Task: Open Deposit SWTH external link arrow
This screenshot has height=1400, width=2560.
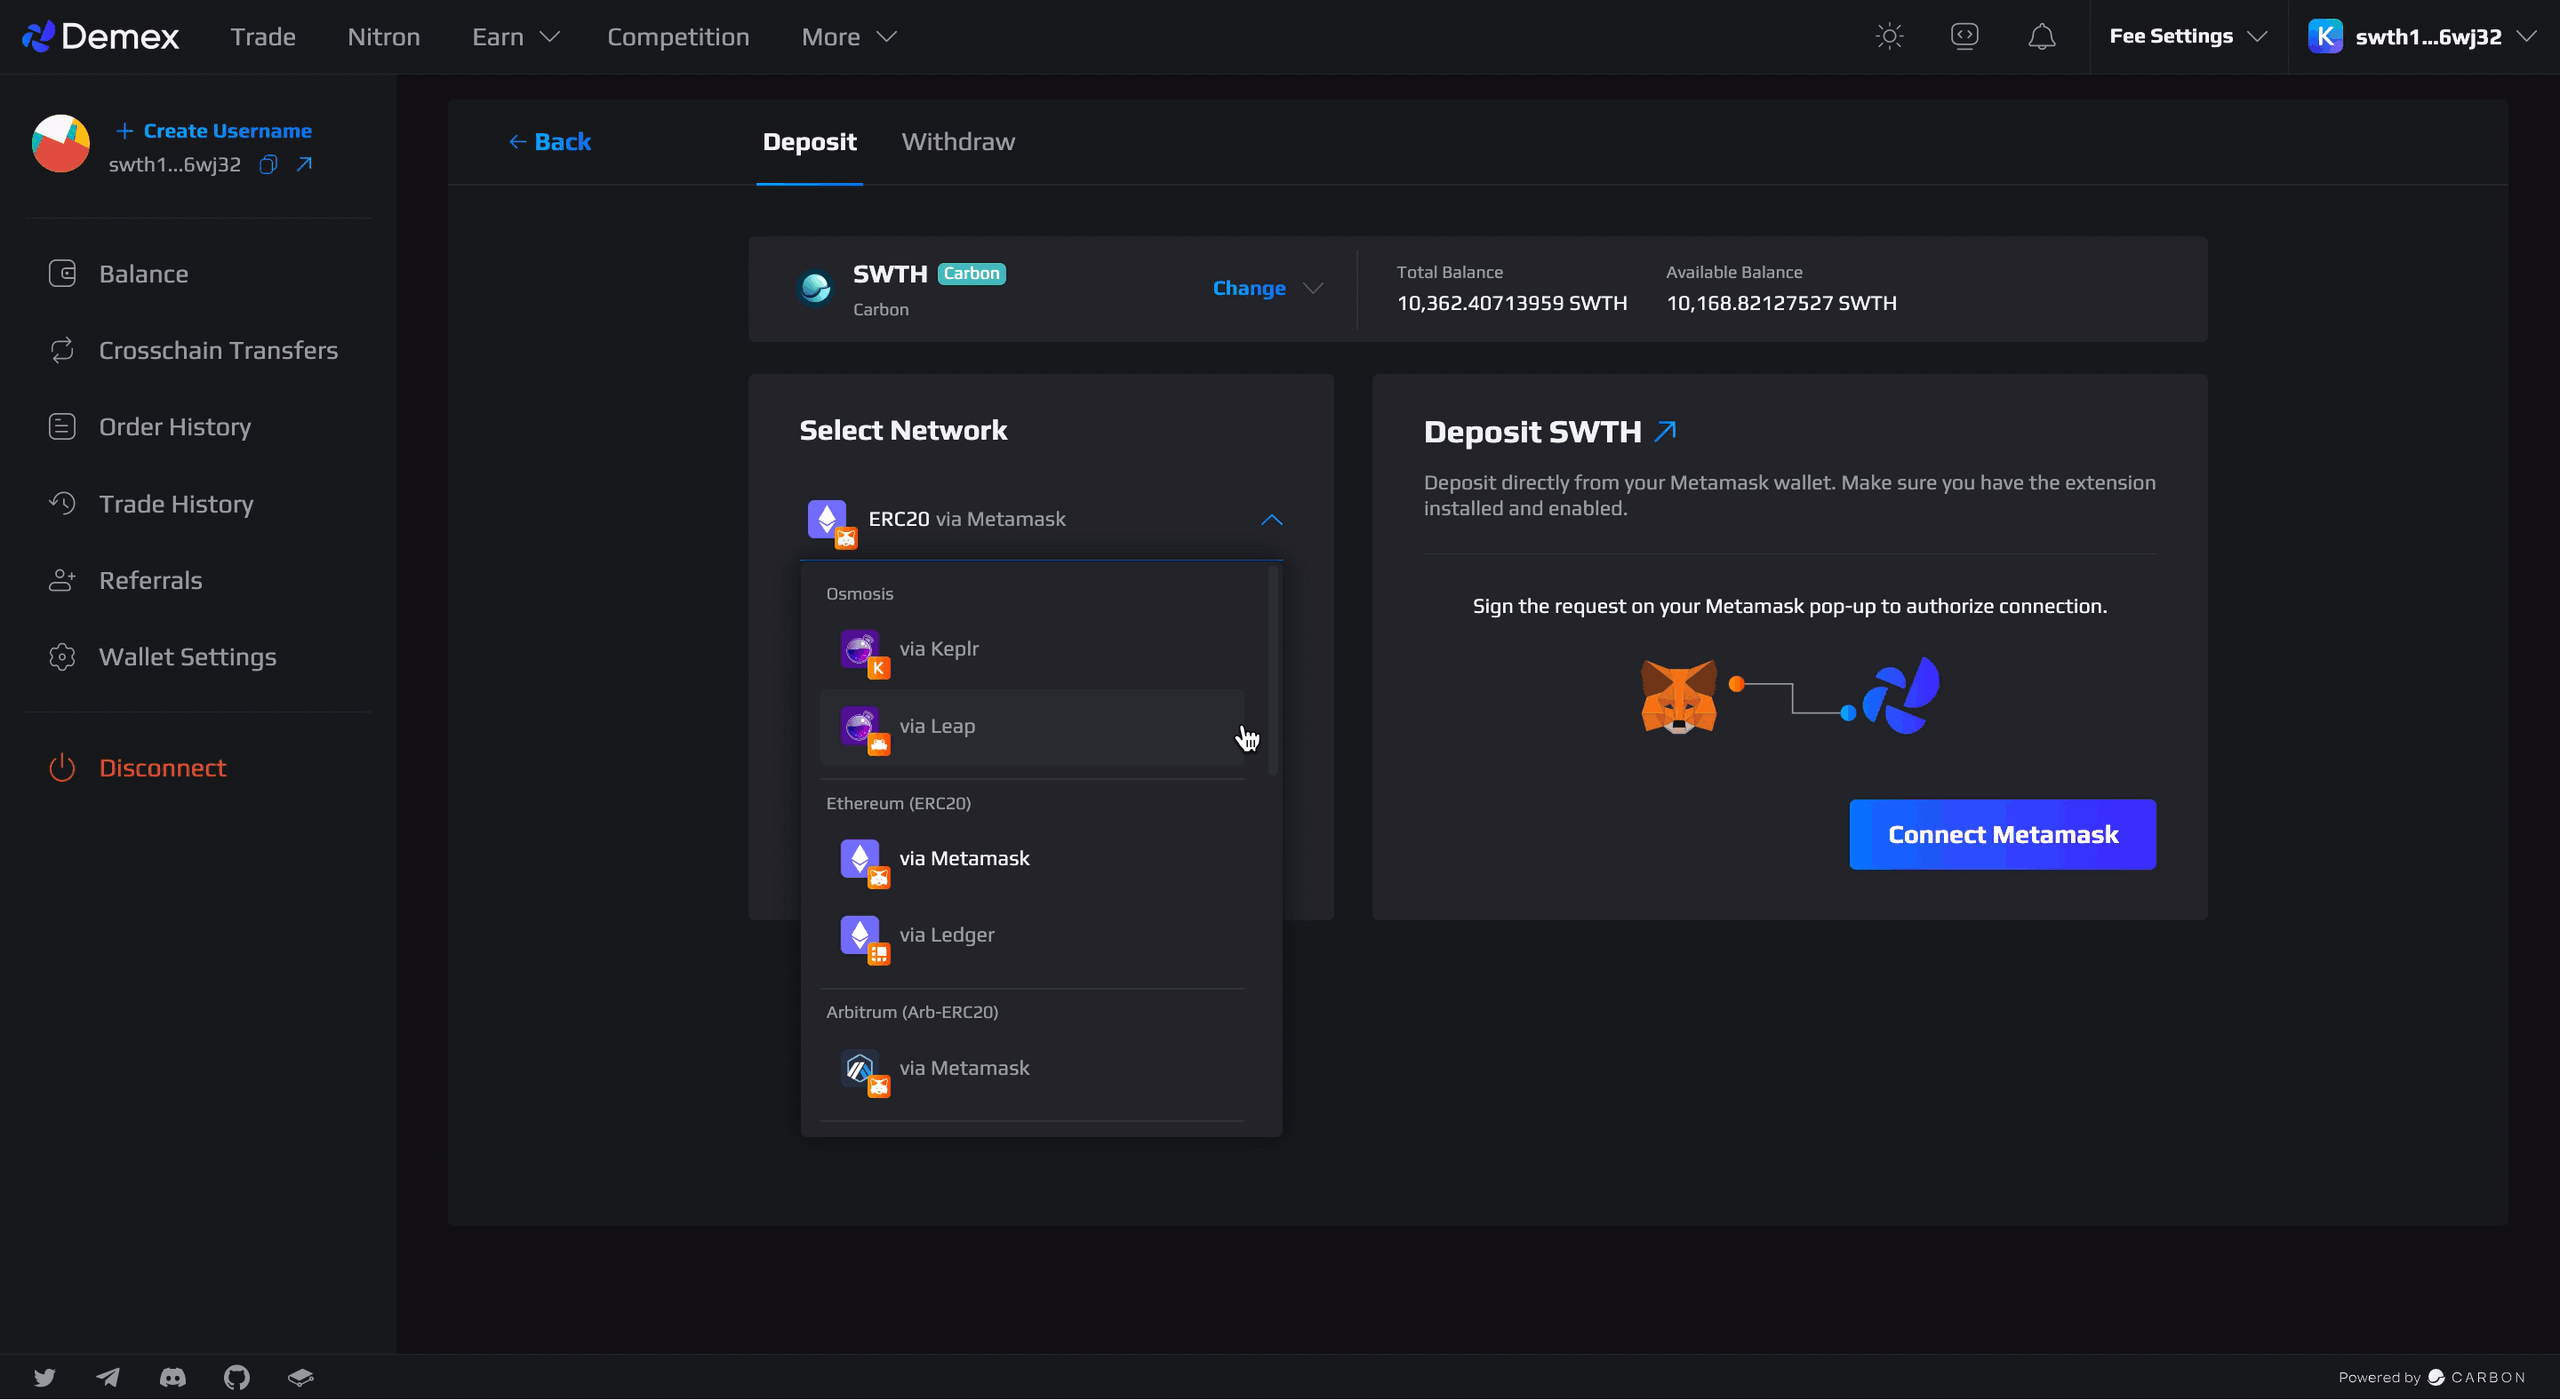Action: pos(1666,431)
